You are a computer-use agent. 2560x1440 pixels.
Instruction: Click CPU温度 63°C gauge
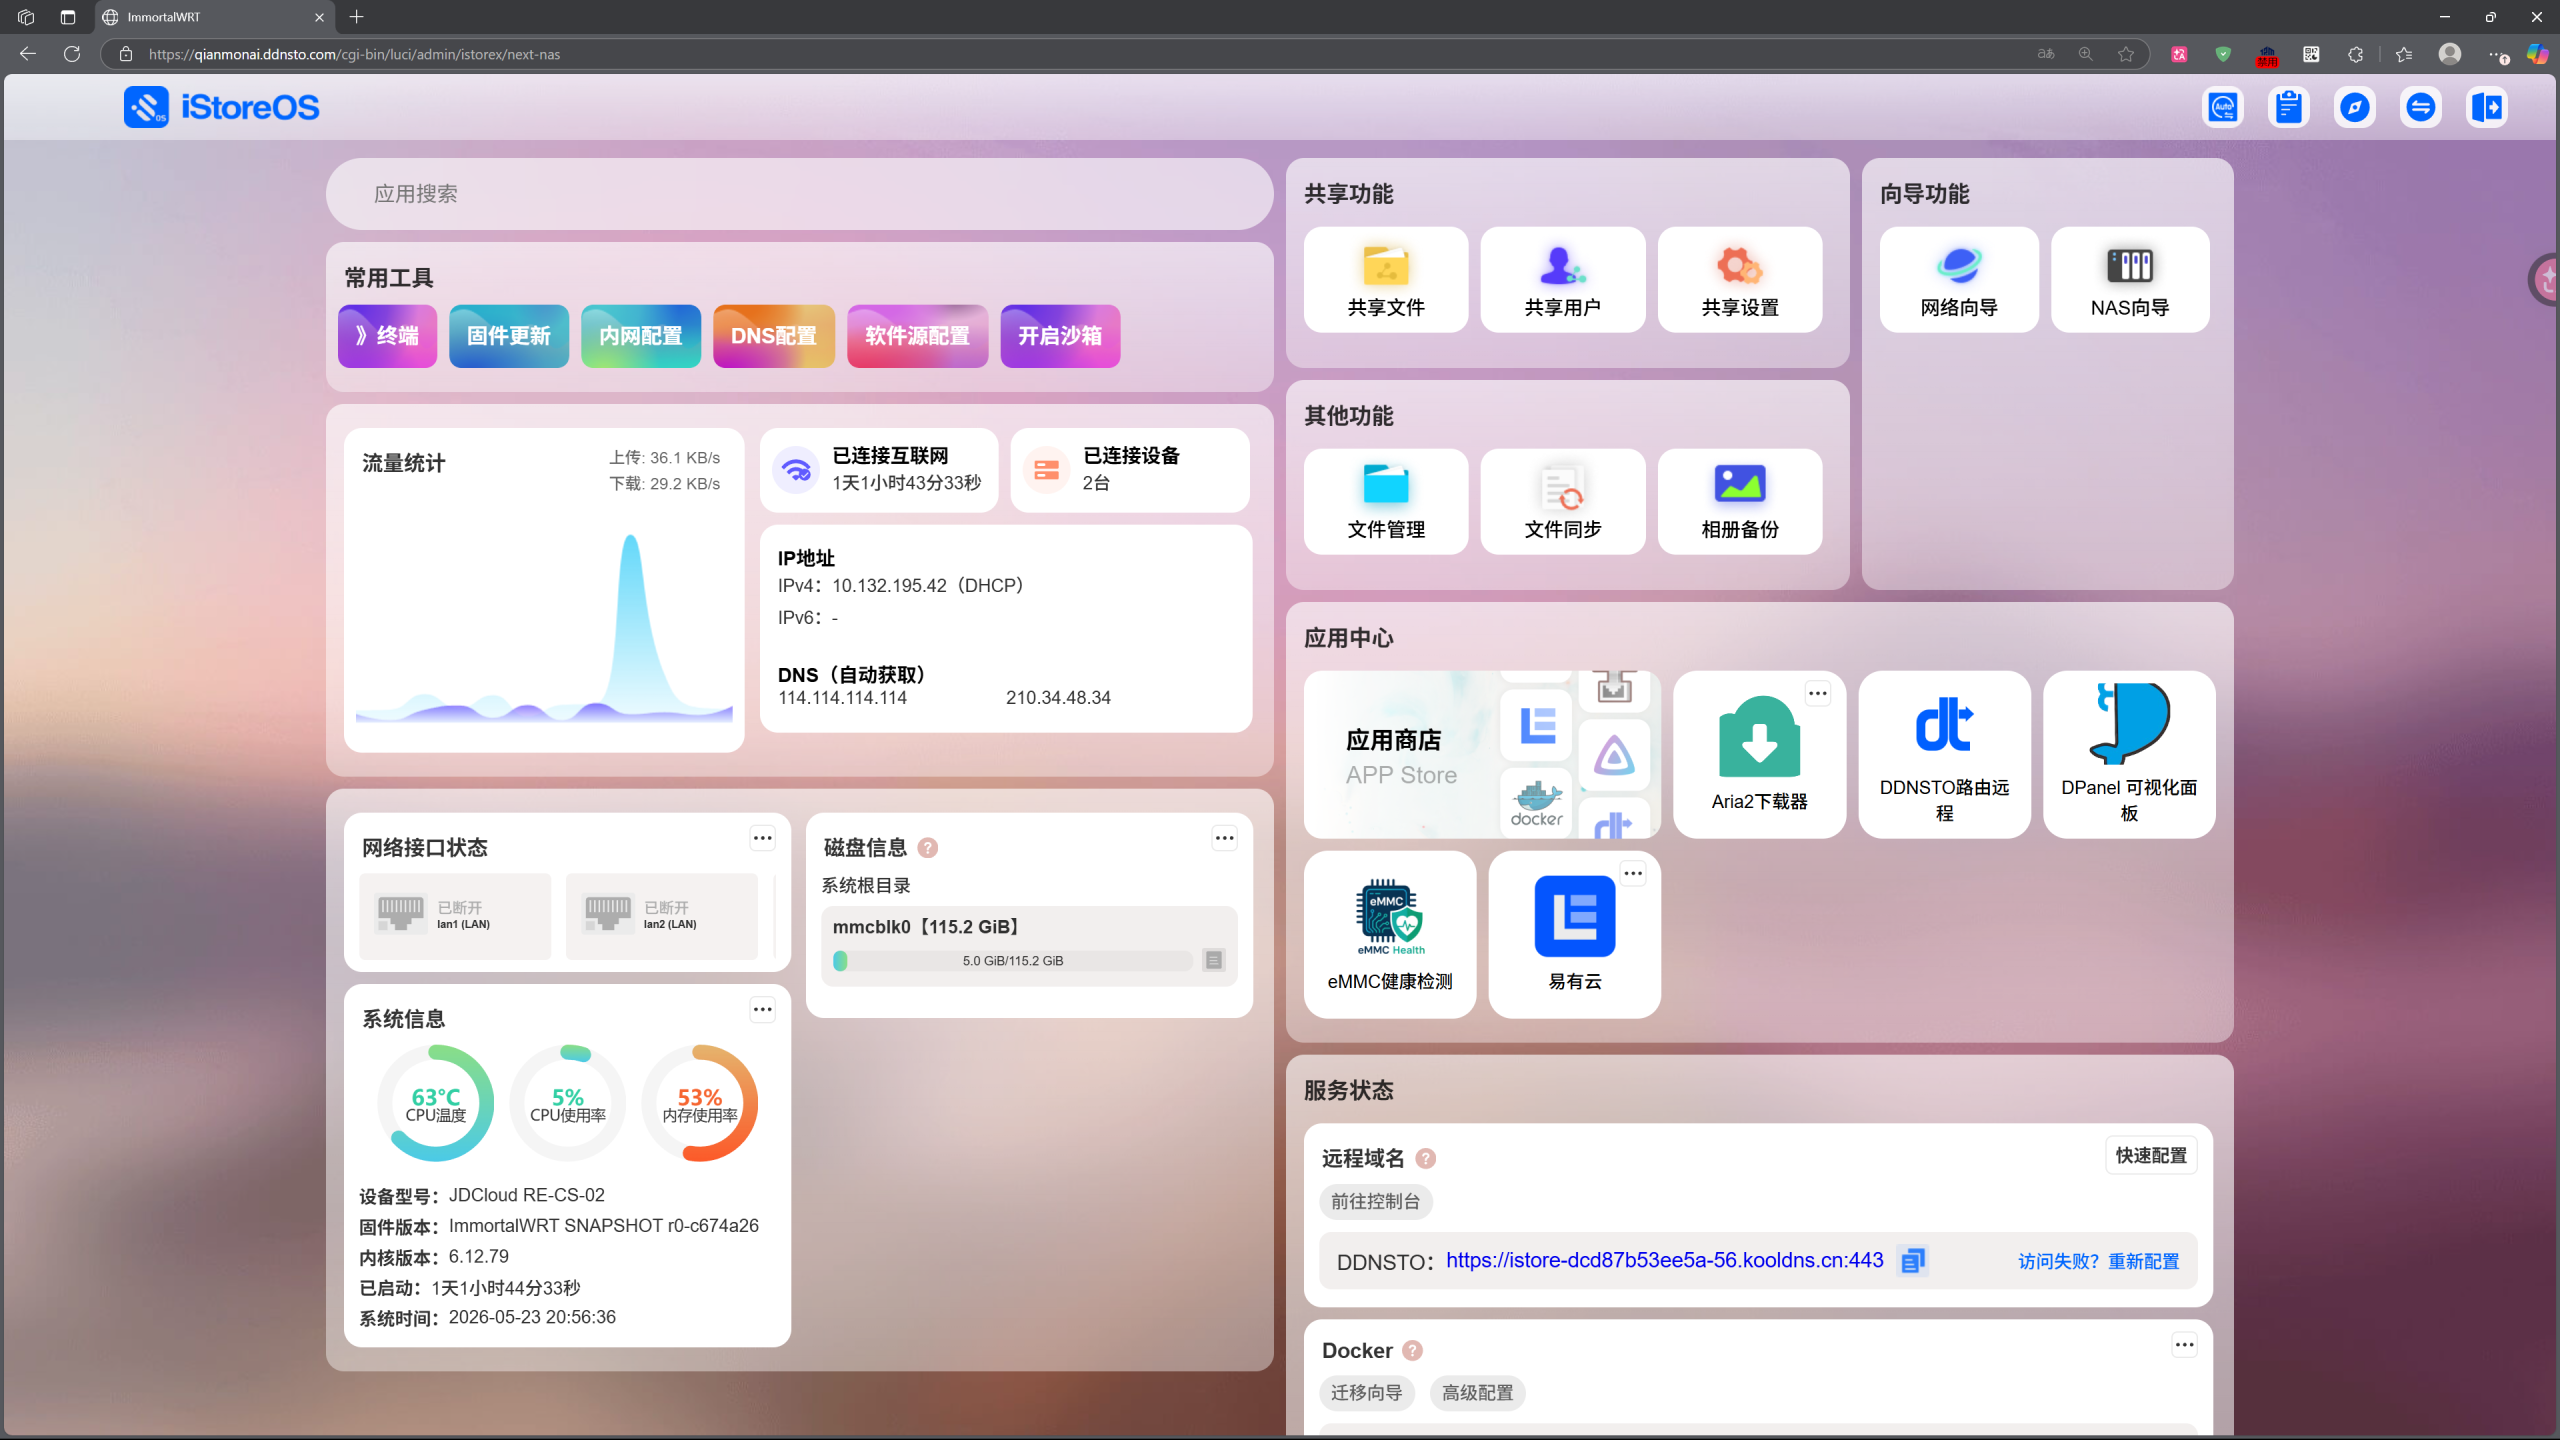pyautogui.click(x=436, y=1104)
